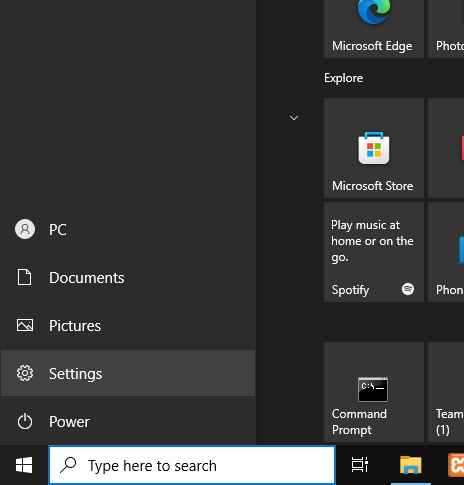
Task: Click the user avatar icon
Action: pos(25,229)
